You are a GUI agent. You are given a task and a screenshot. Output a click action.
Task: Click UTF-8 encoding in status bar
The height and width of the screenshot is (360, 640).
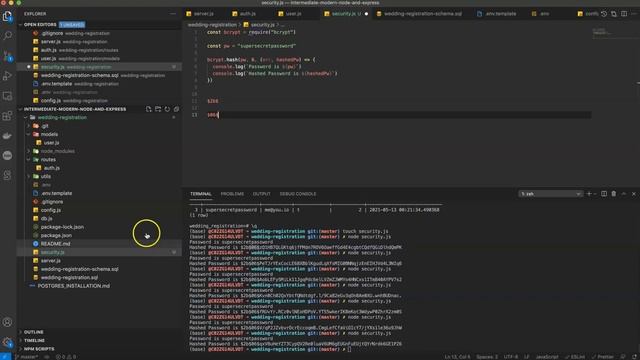(x=511, y=357)
